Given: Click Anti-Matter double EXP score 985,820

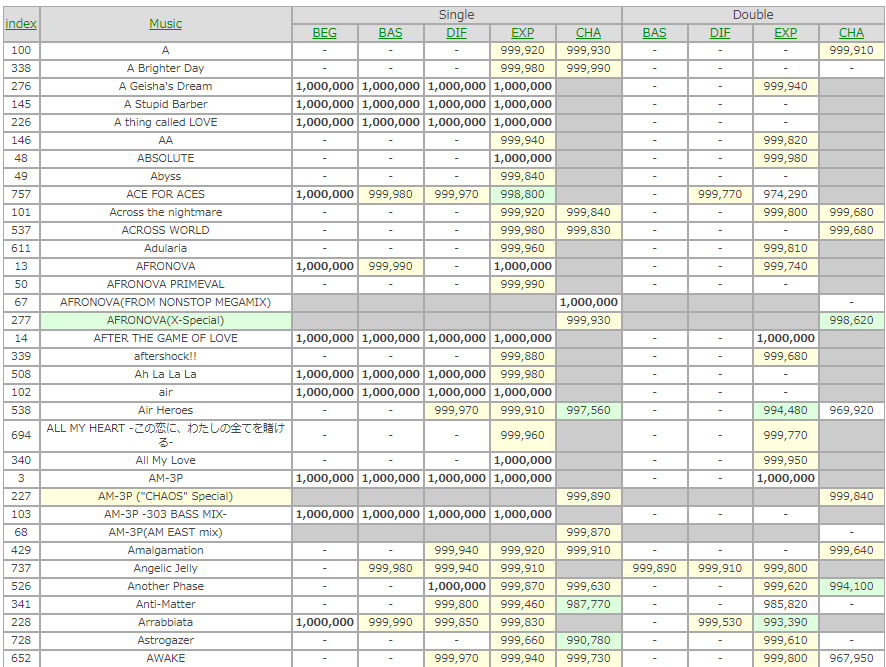Looking at the screenshot, I should click(785, 604).
